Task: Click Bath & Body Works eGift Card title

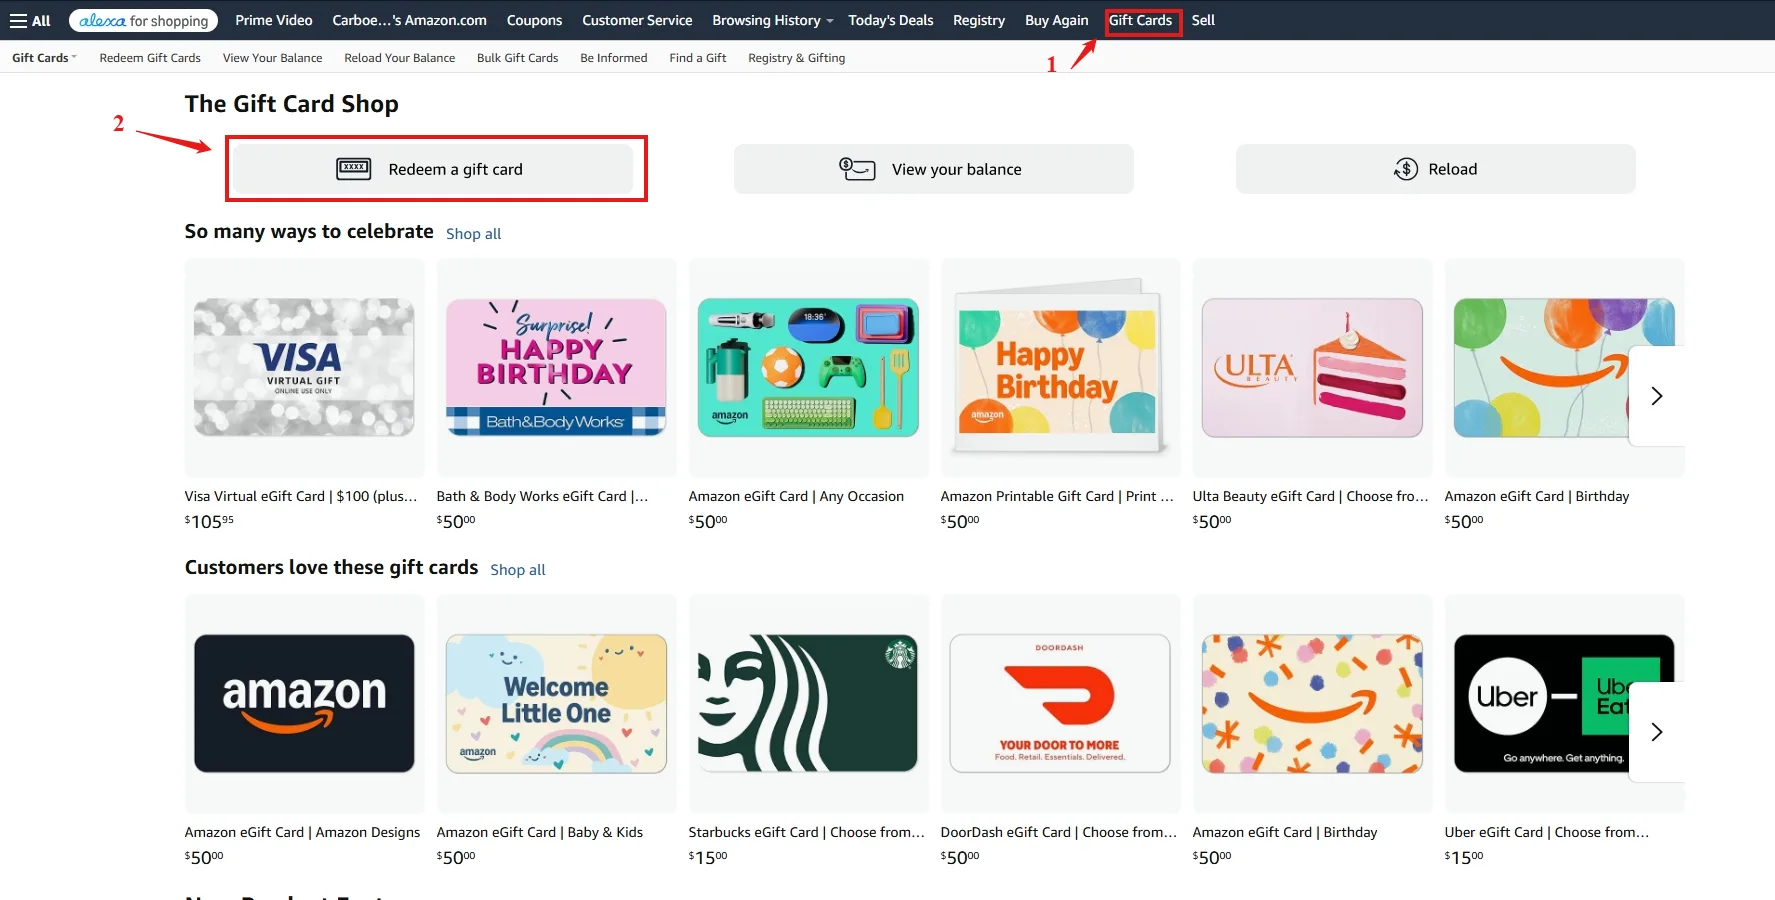Action: (x=542, y=496)
